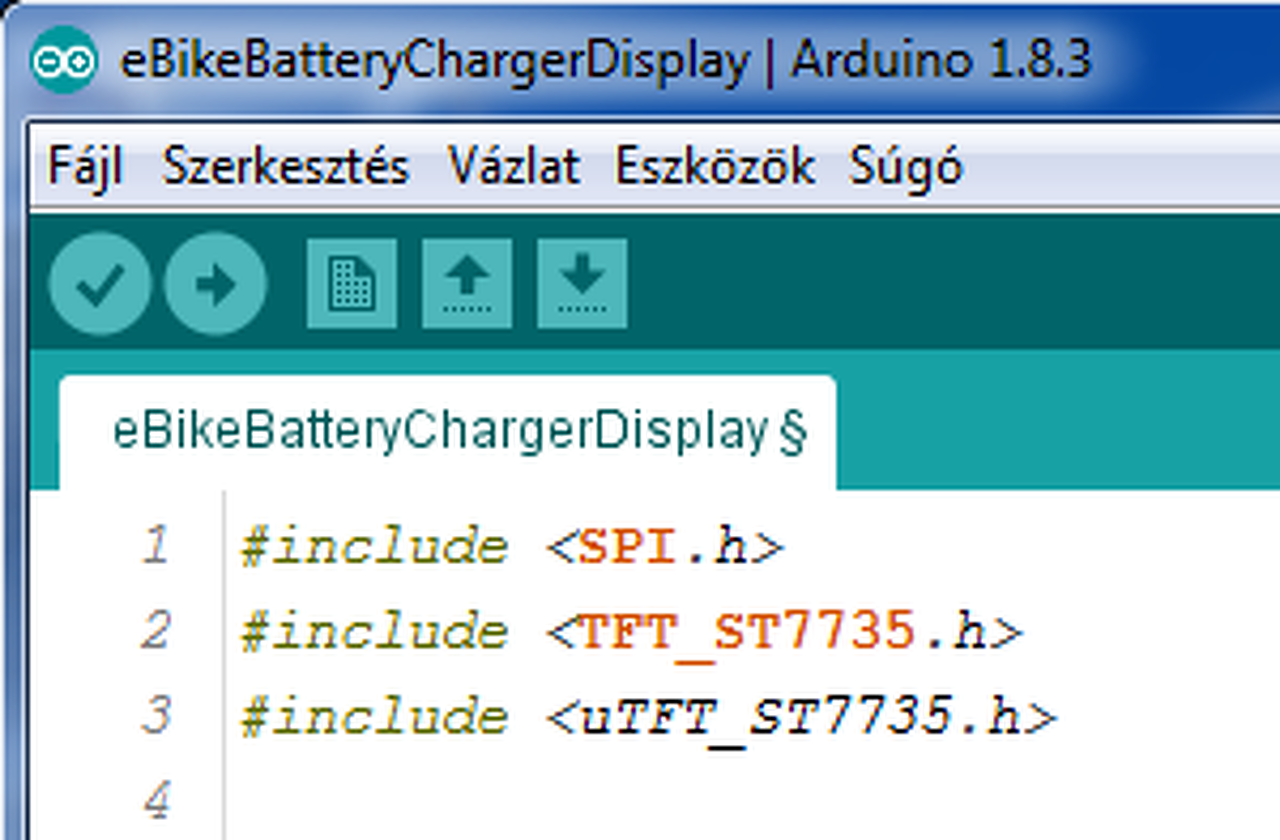Open the Vázlat menu
The image size is (1280, 840).
pyautogui.click(x=514, y=166)
